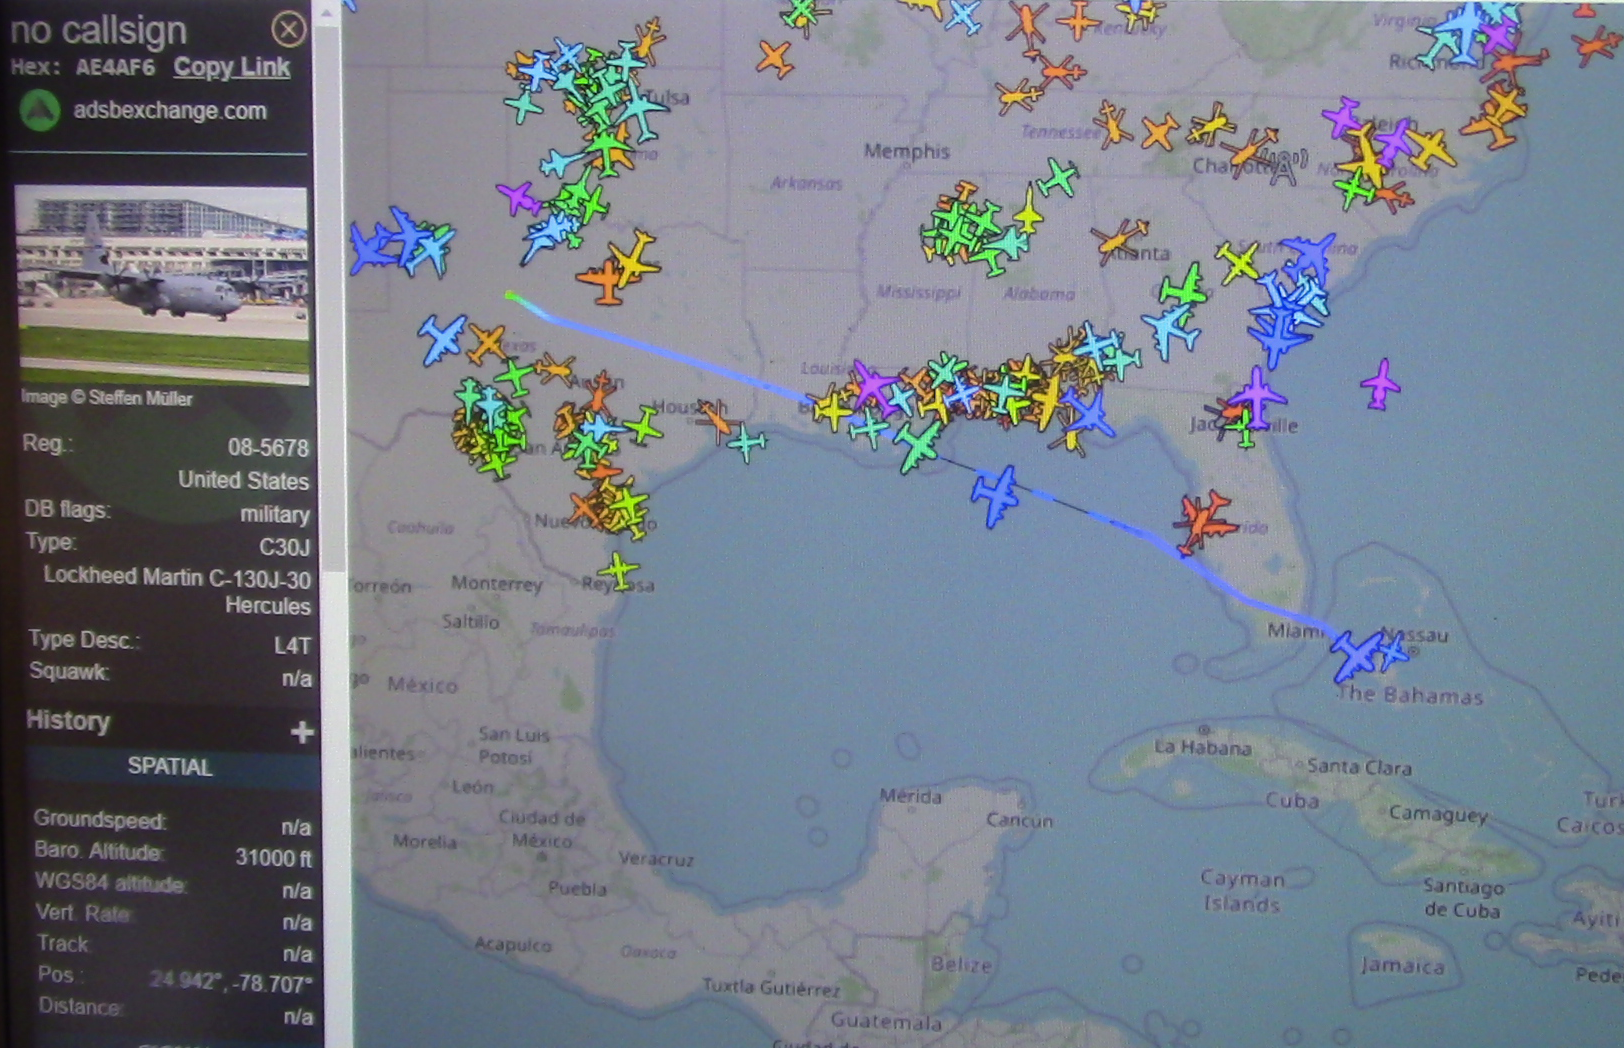Click the DB flags military value
Image resolution: width=1624 pixels, height=1048 pixels.
click(274, 514)
